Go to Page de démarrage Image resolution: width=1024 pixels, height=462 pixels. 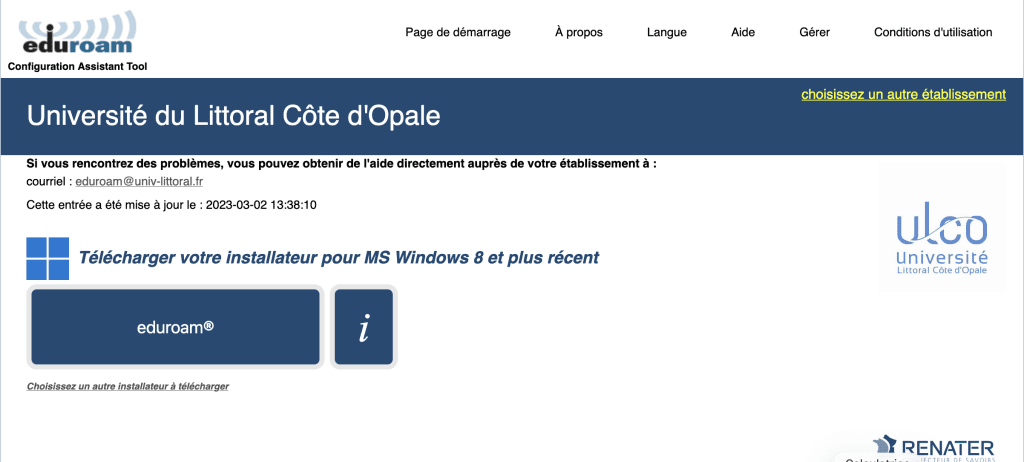click(457, 32)
